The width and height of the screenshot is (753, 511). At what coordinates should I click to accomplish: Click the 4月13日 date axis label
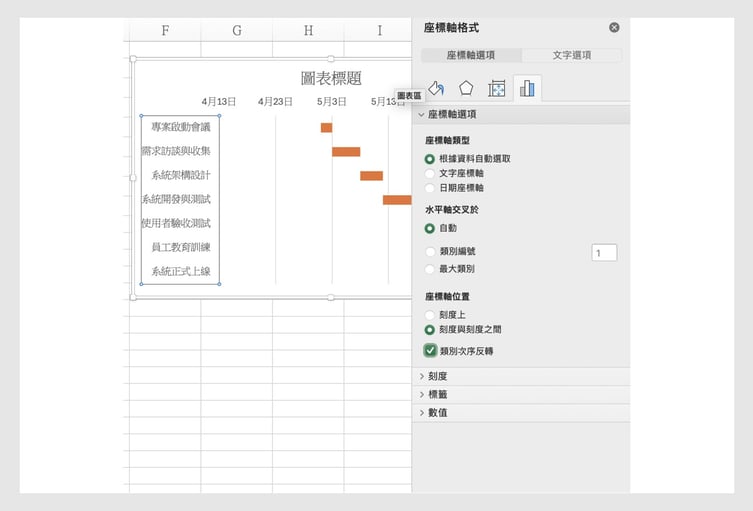[x=219, y=102]
